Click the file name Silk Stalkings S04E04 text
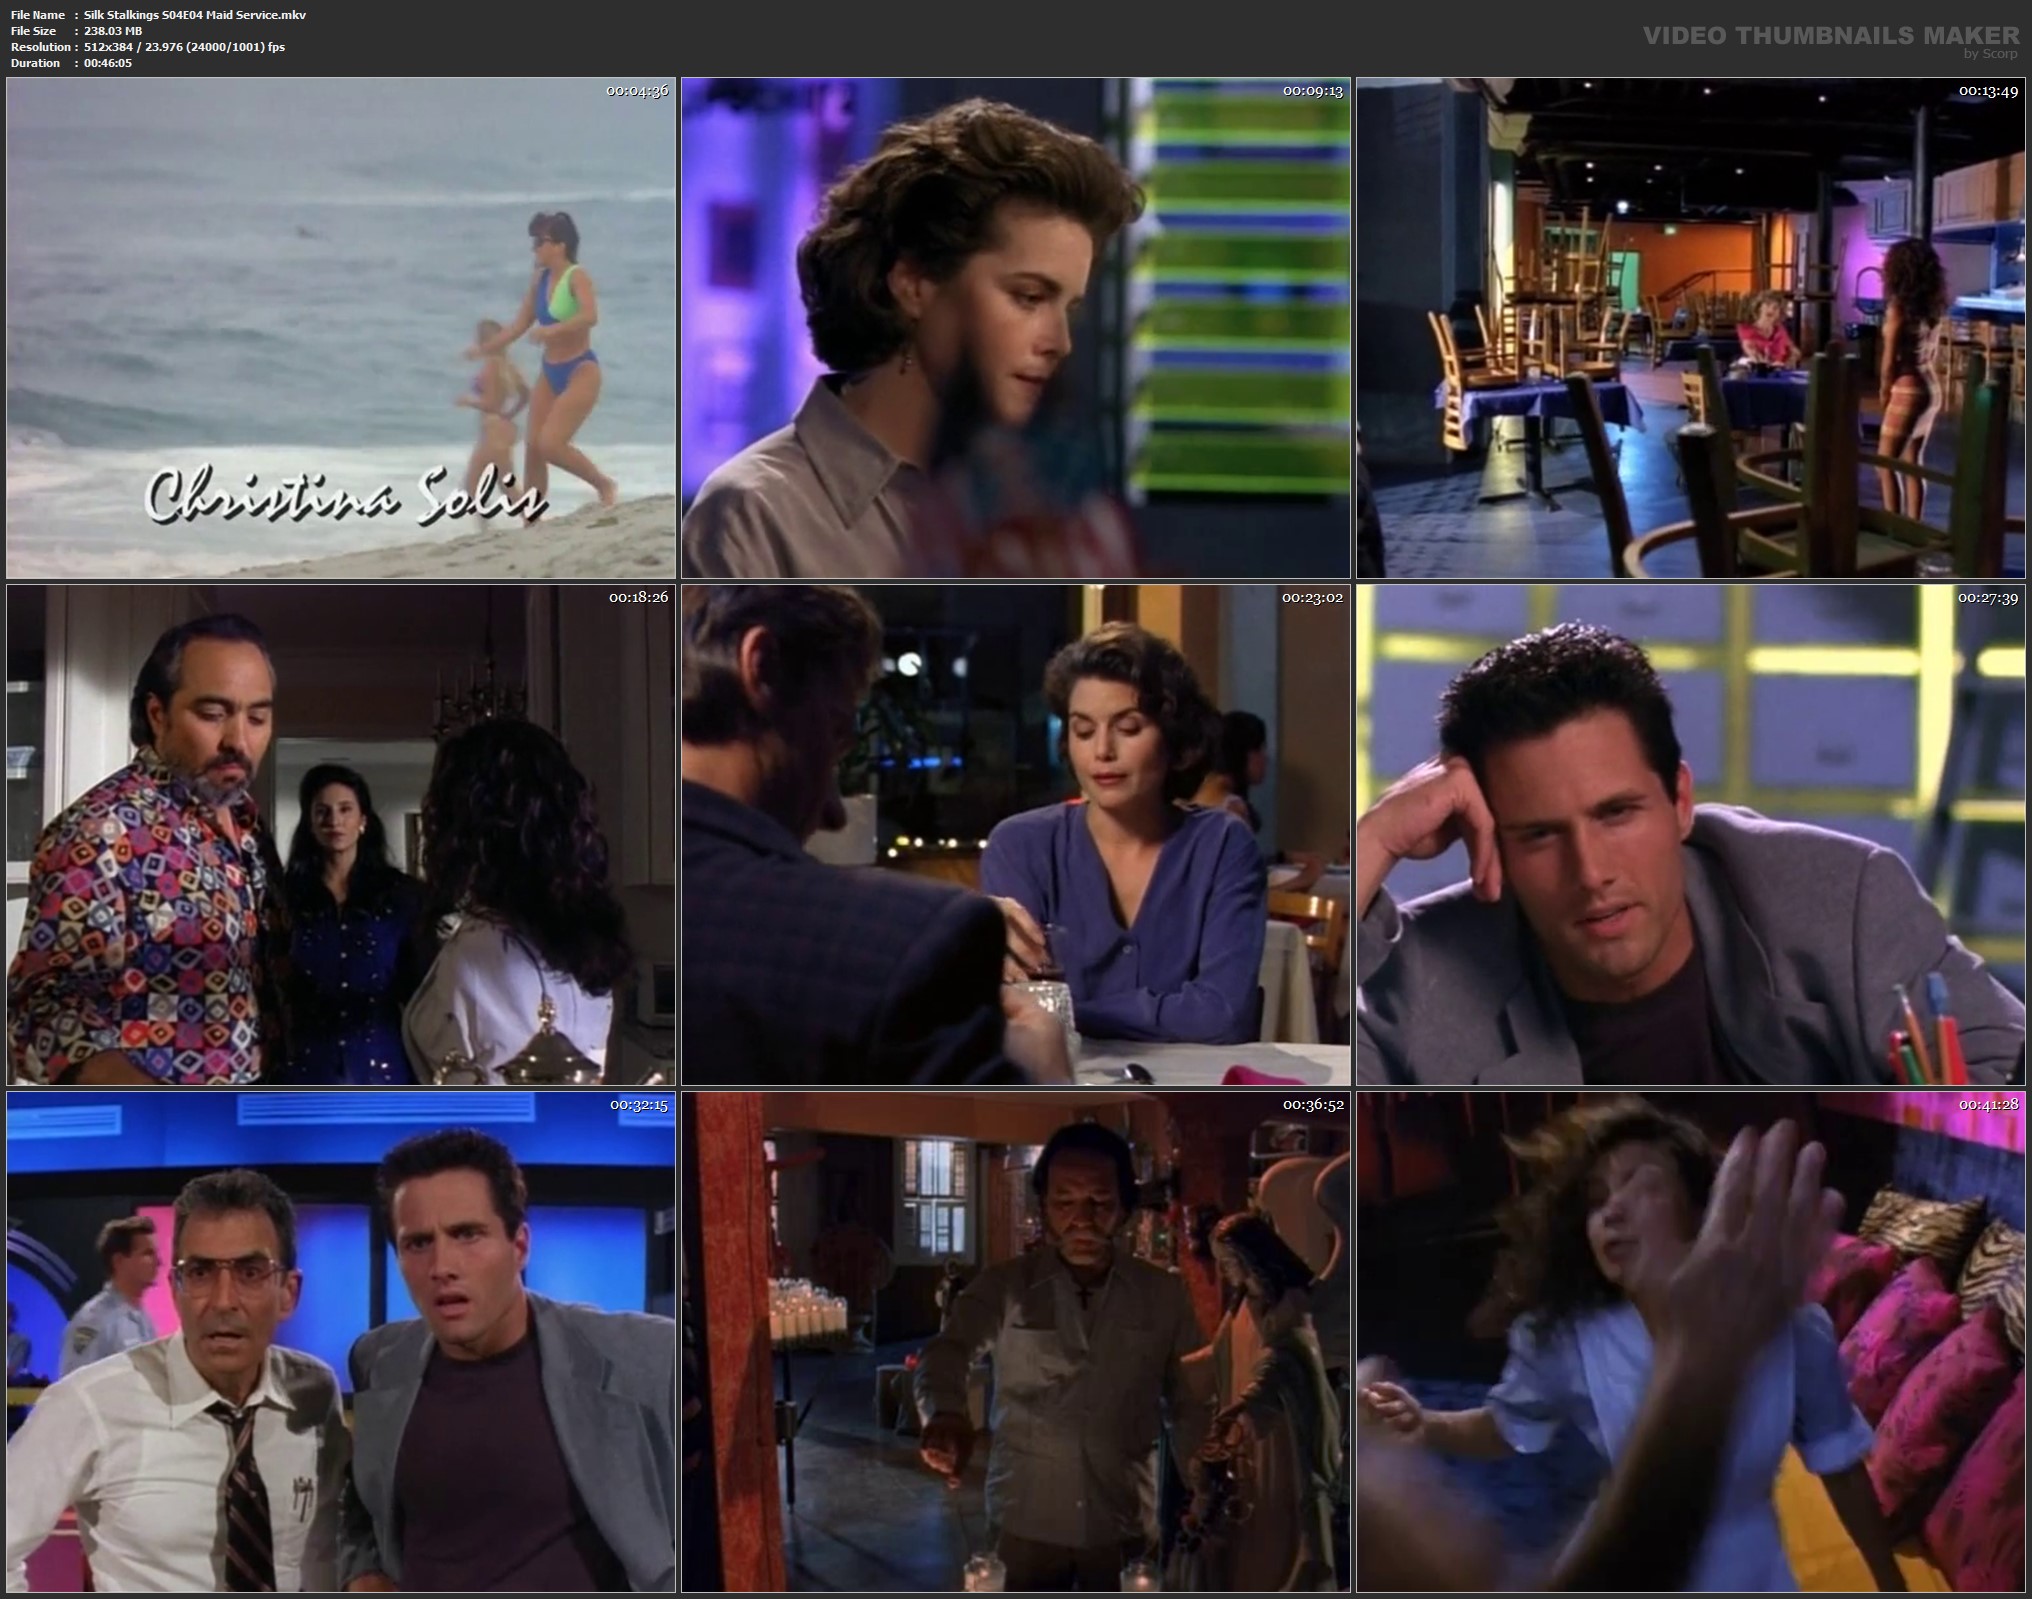This screenshot has height=1599, width=2032. click(x=195, y=14)
